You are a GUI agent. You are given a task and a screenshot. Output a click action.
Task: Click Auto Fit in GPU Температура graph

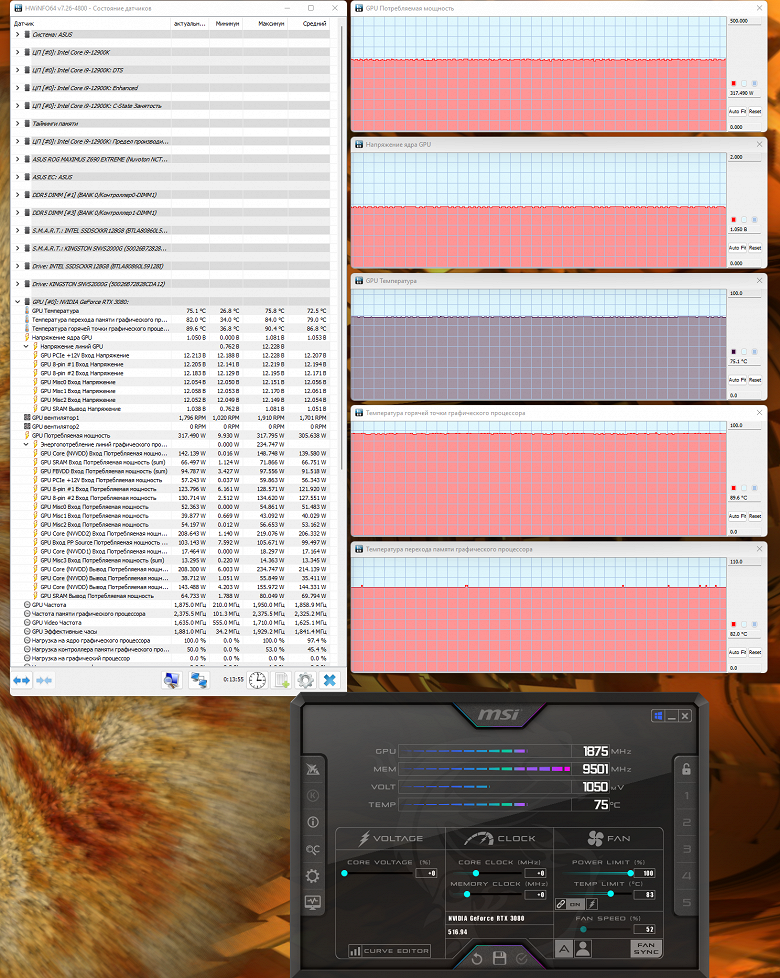point(737,380)
